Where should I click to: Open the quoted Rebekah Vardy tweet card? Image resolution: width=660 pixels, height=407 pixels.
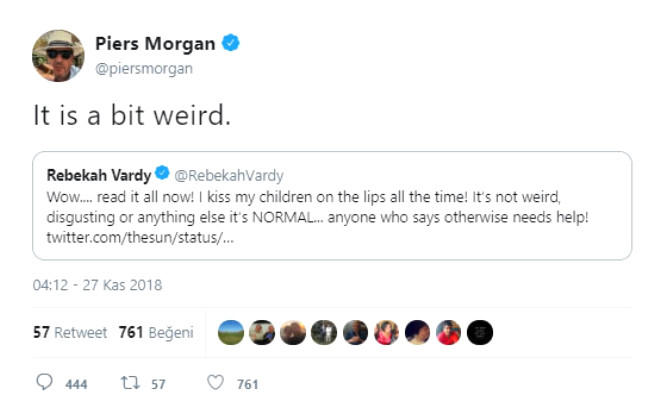331,206
